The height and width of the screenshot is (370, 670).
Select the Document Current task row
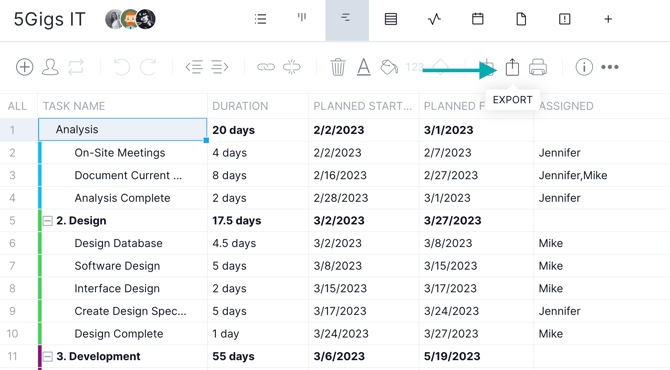point(128,175)
